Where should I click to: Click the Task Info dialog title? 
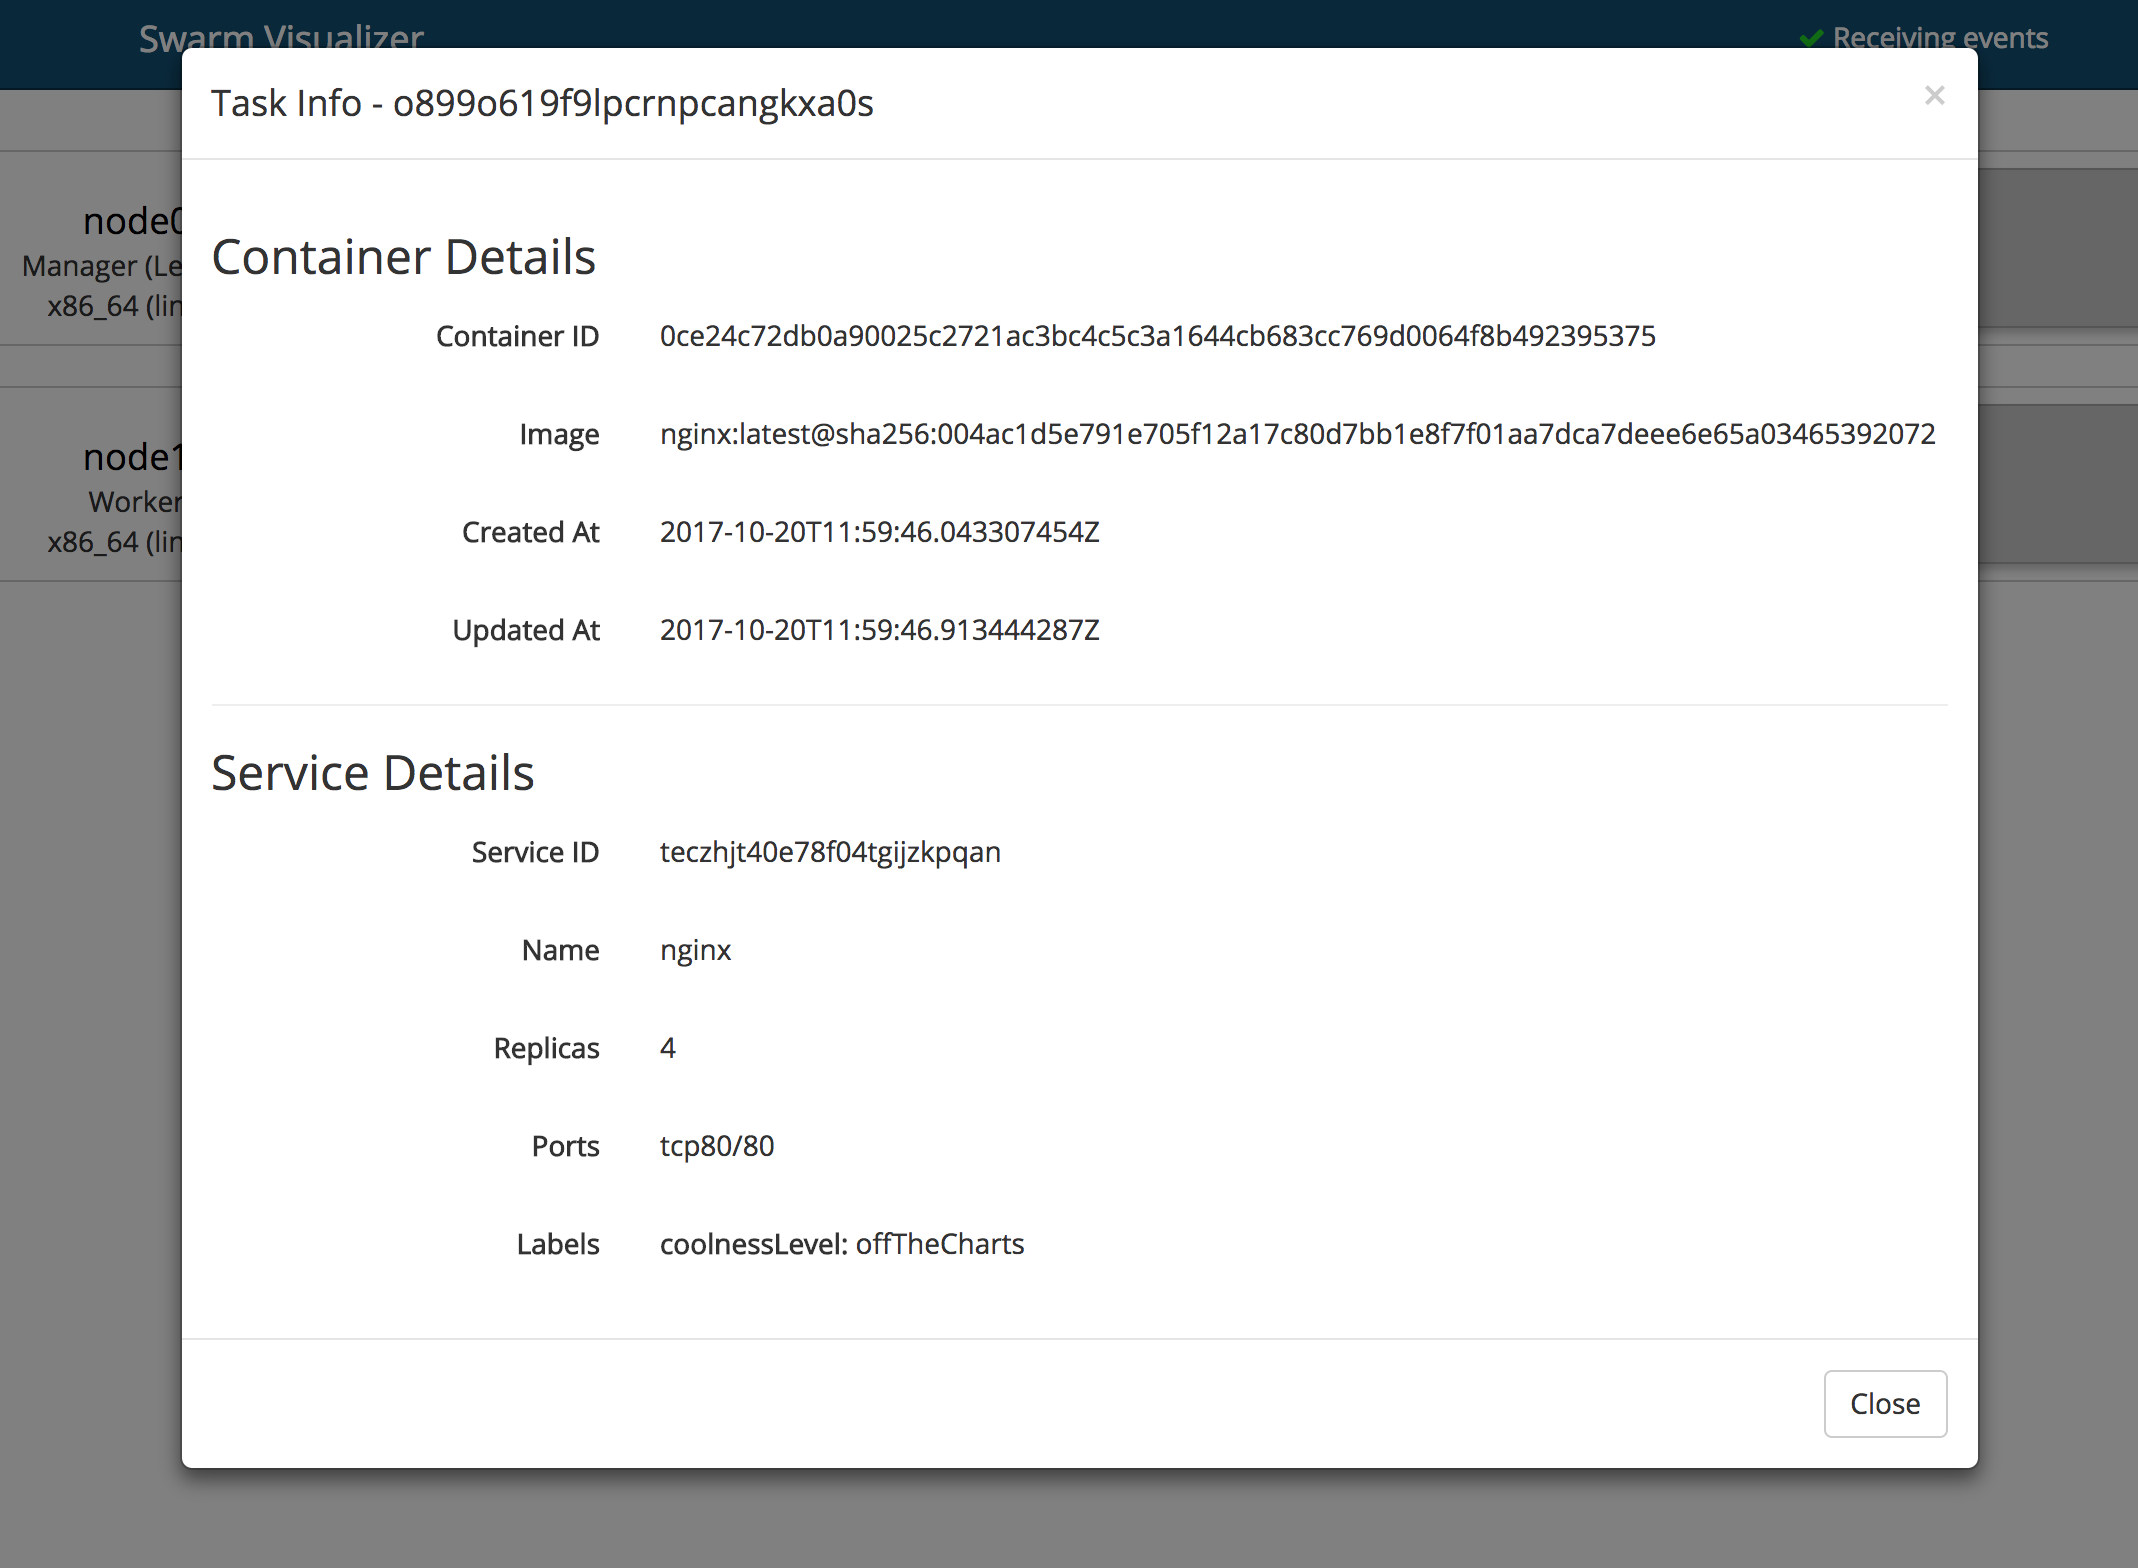pyautogui.click(x=542, y=103)
